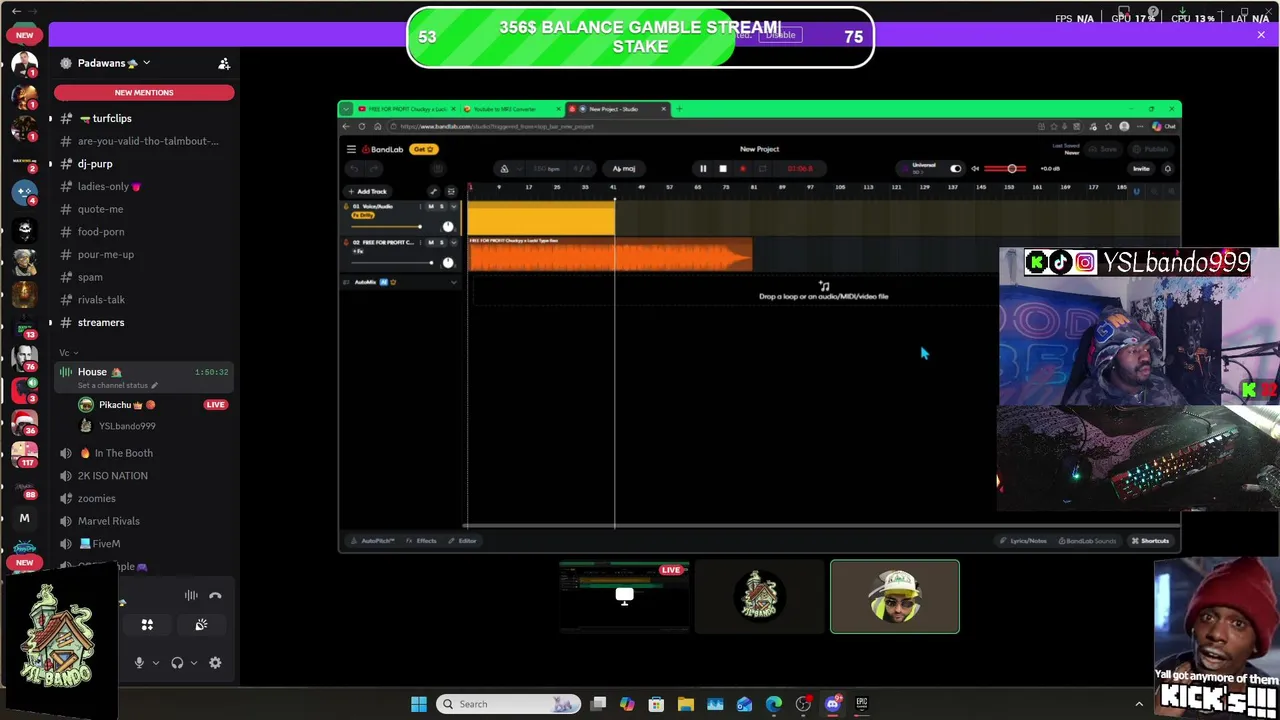This screenshot has height=720, width=1280.
Task: Open Windows Start menu
Action: (x=419, y=704)
